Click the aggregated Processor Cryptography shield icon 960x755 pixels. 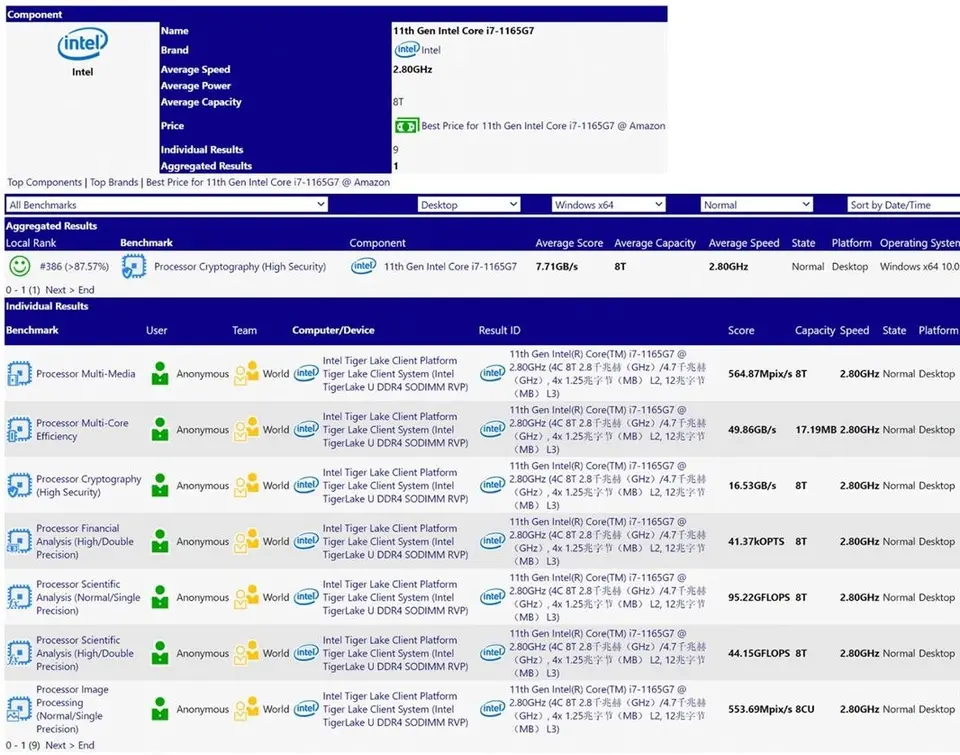pyautogui.click(x=133, y=267)
